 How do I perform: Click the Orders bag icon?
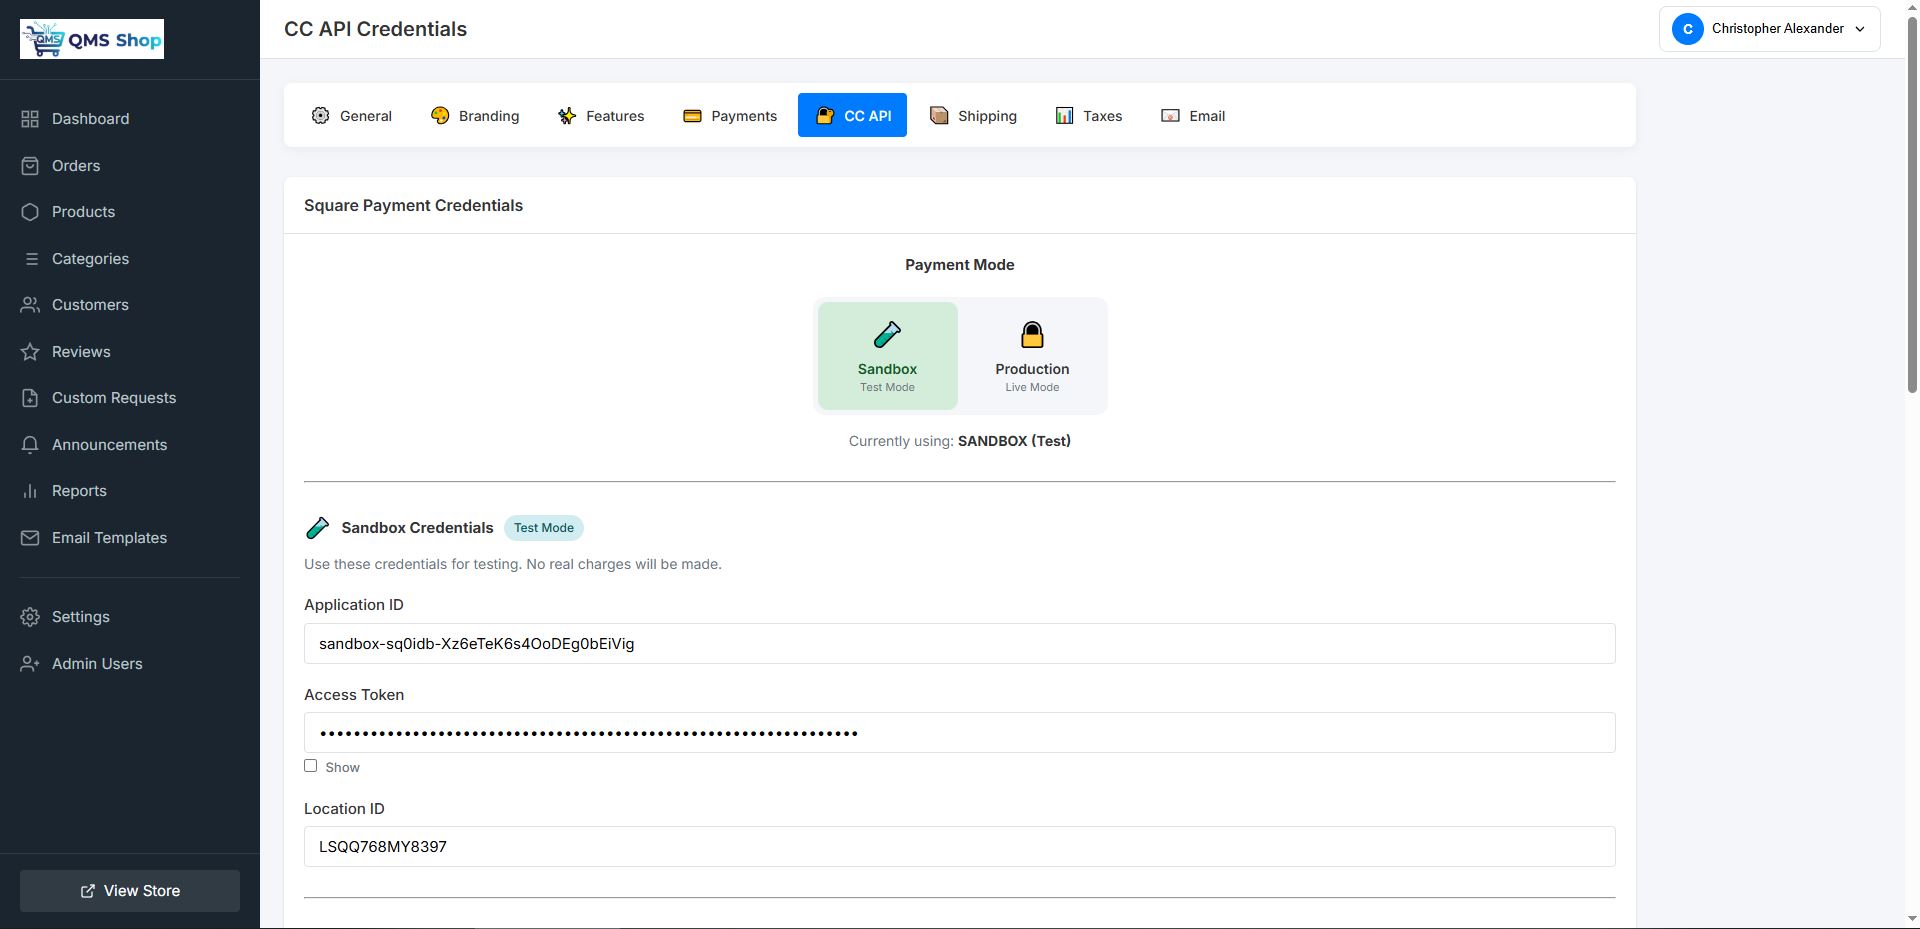point(30,166)
